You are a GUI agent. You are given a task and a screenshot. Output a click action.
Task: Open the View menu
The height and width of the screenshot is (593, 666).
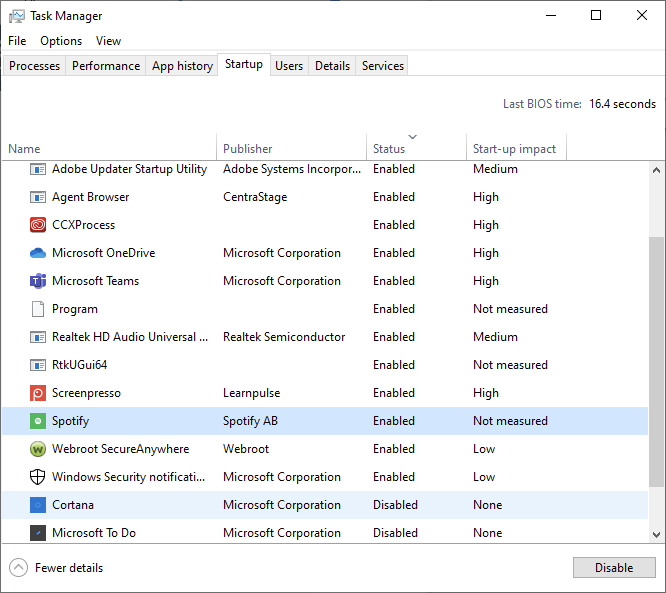pyautogui.click(x=108, y=41)
